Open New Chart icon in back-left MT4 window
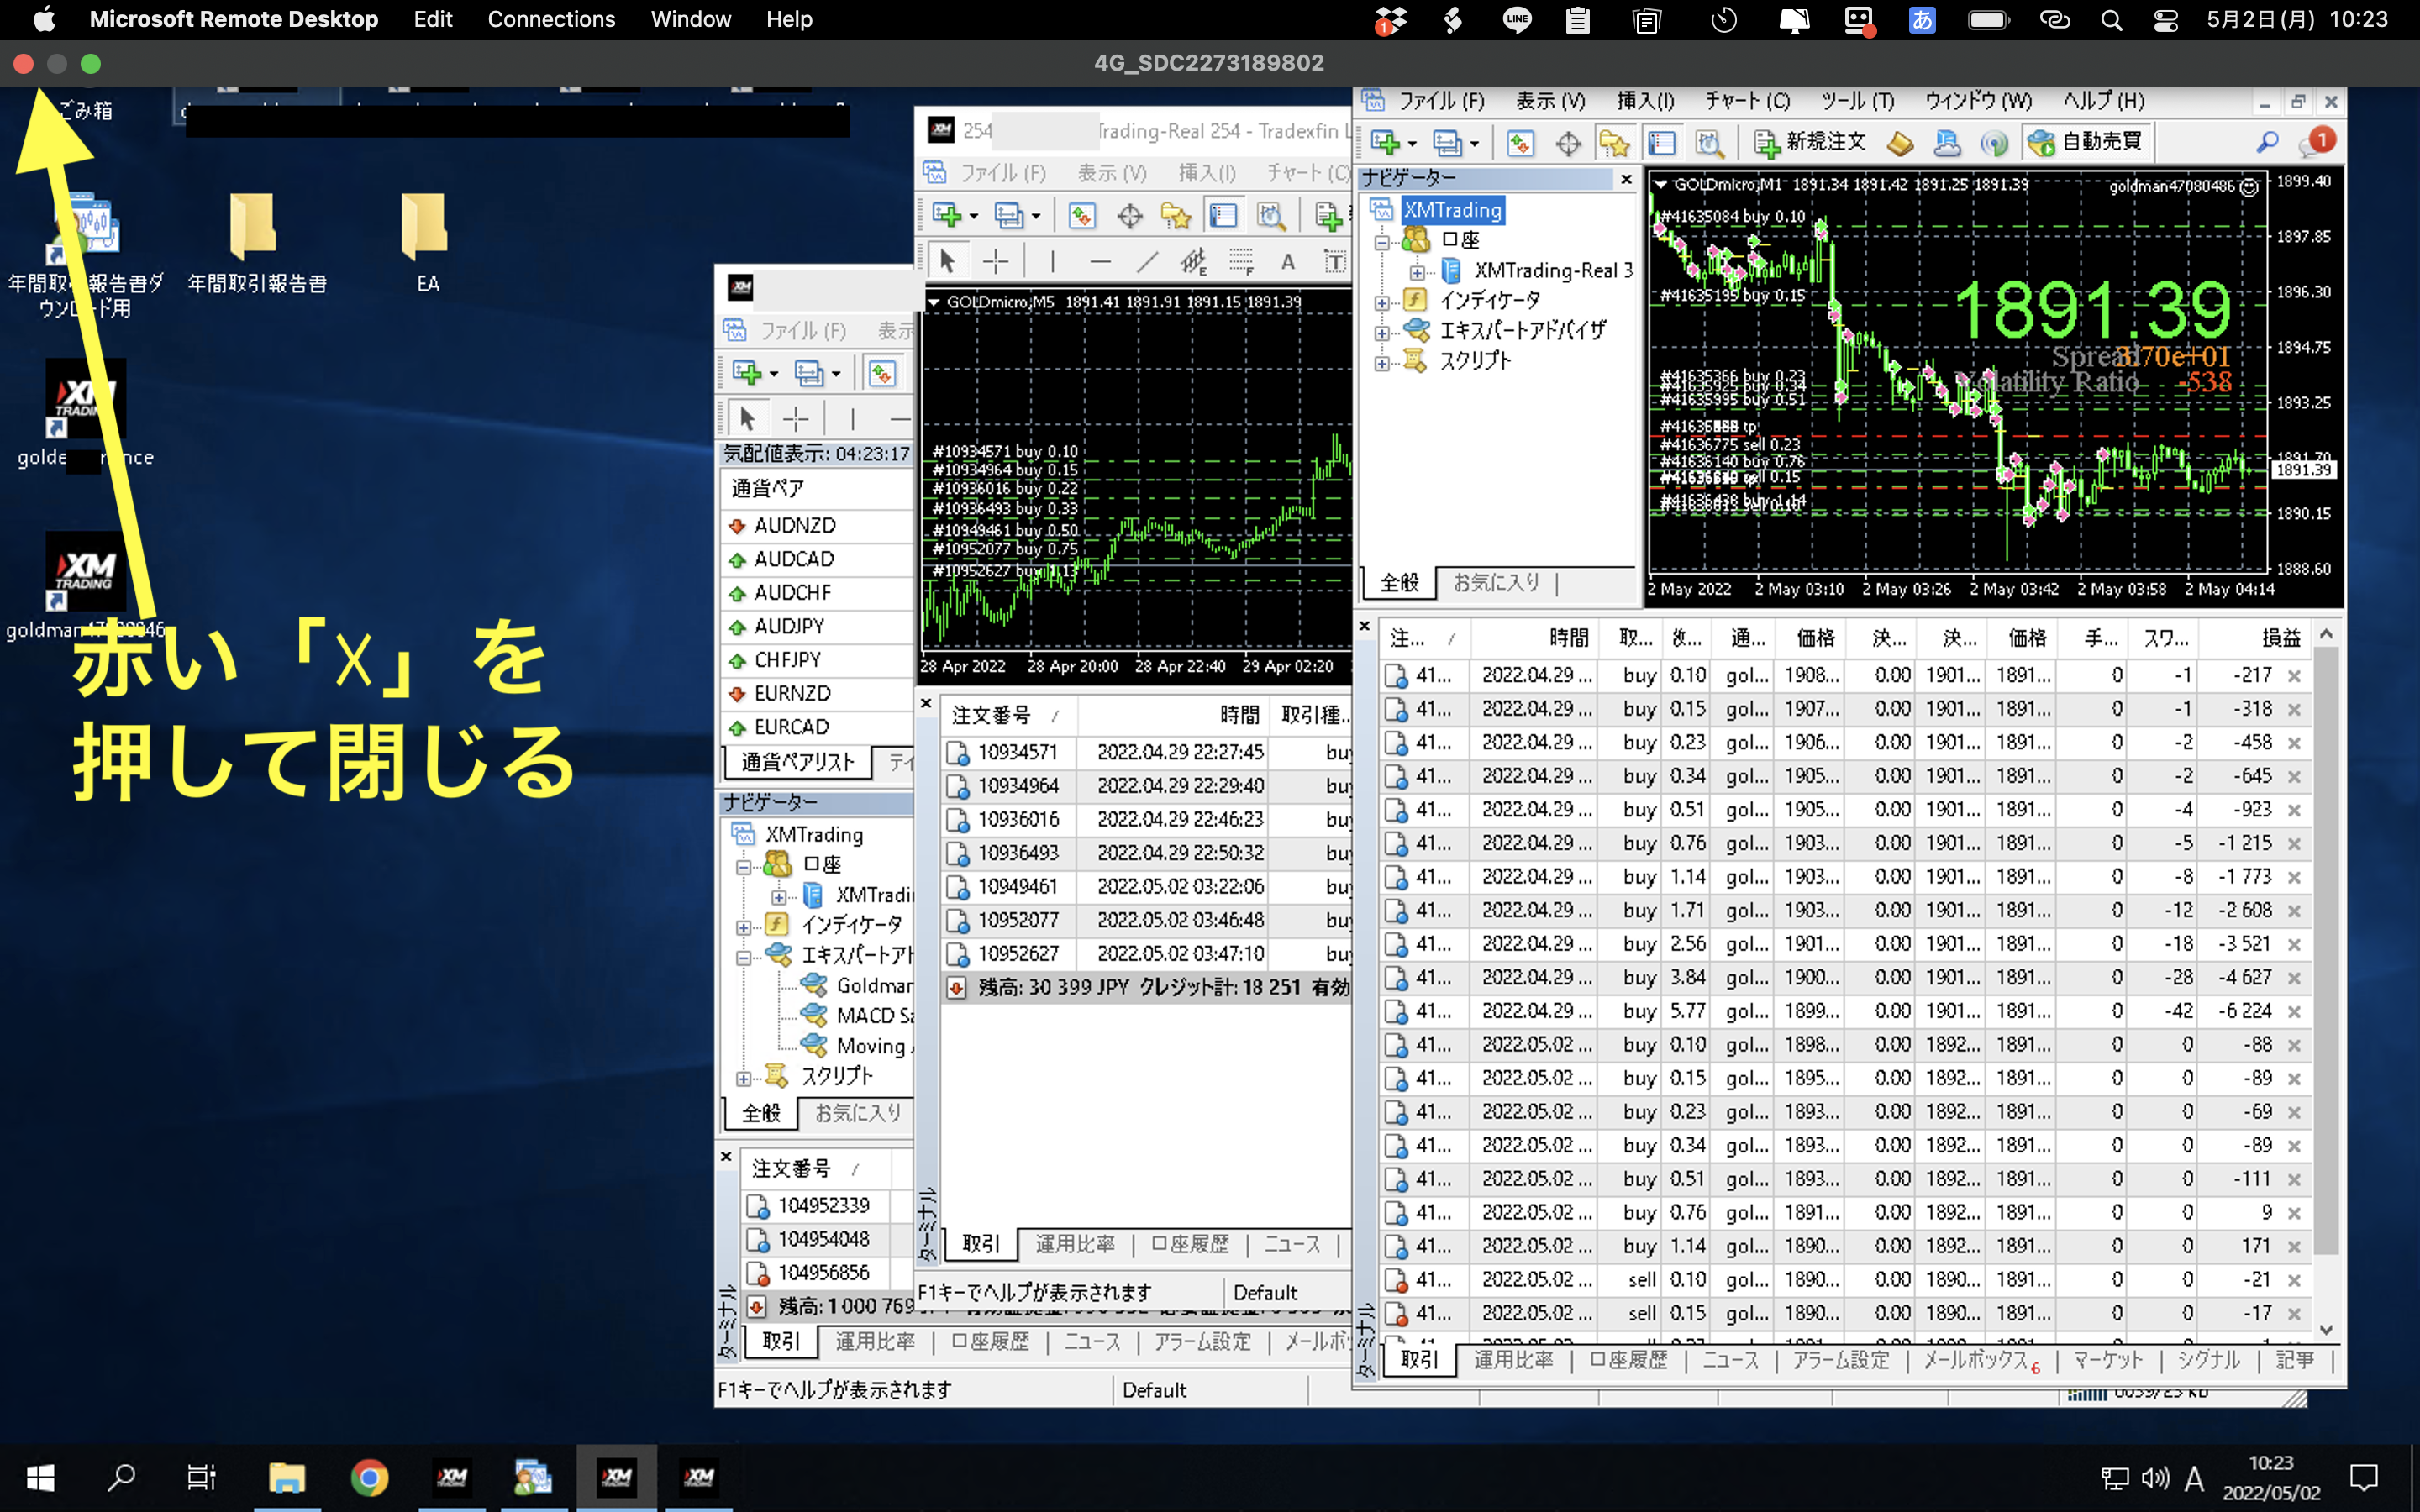Screen dimensions: 2420x1512 (x=746, y=373)
